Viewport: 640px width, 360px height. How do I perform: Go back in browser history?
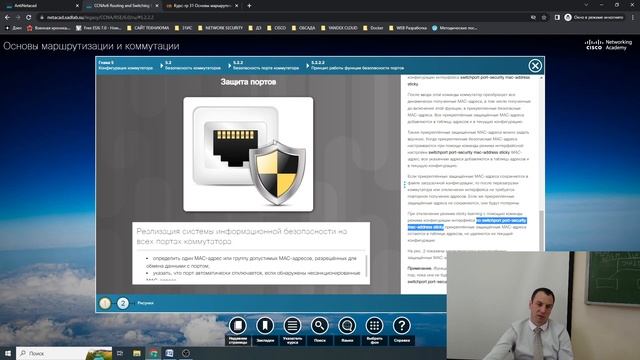[x=7, y=18]
